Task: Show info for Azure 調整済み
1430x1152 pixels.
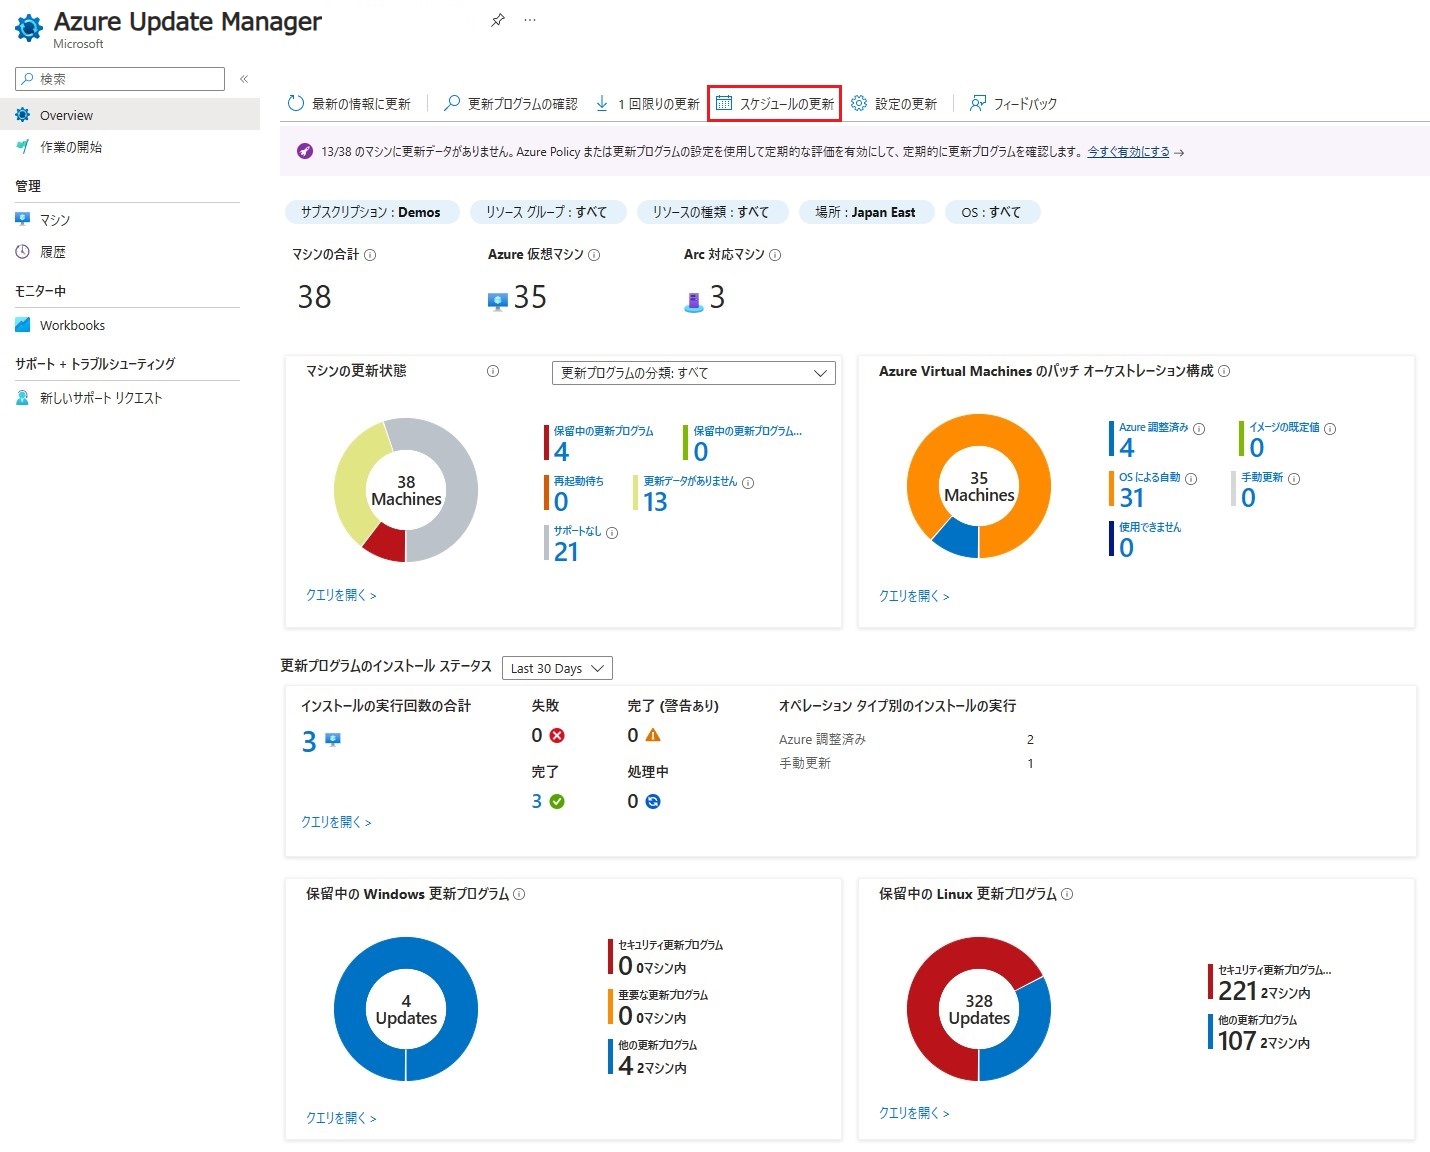Action: pos(1199,429)
